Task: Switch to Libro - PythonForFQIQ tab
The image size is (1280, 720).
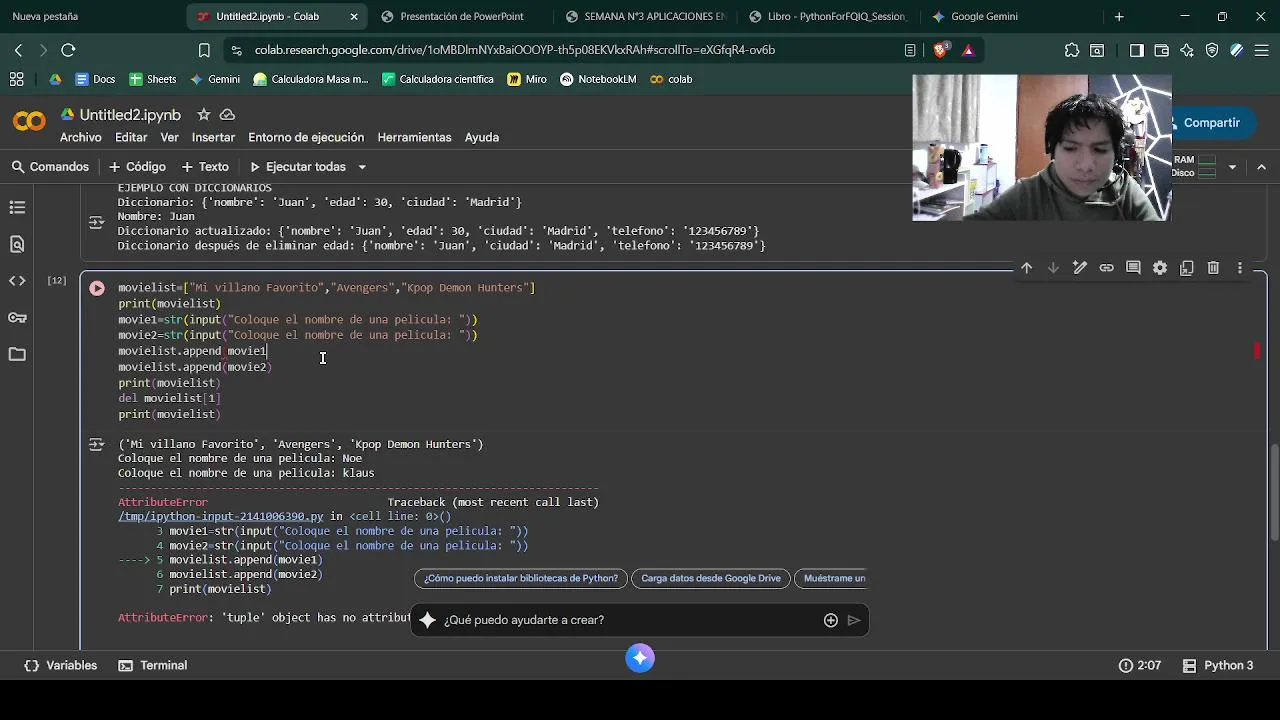Action: click(x=828, y=16)
